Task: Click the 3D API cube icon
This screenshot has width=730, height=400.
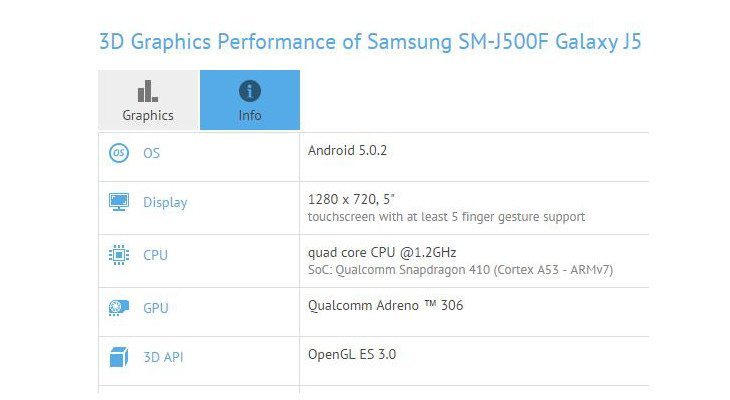Action: coord(119,357)
